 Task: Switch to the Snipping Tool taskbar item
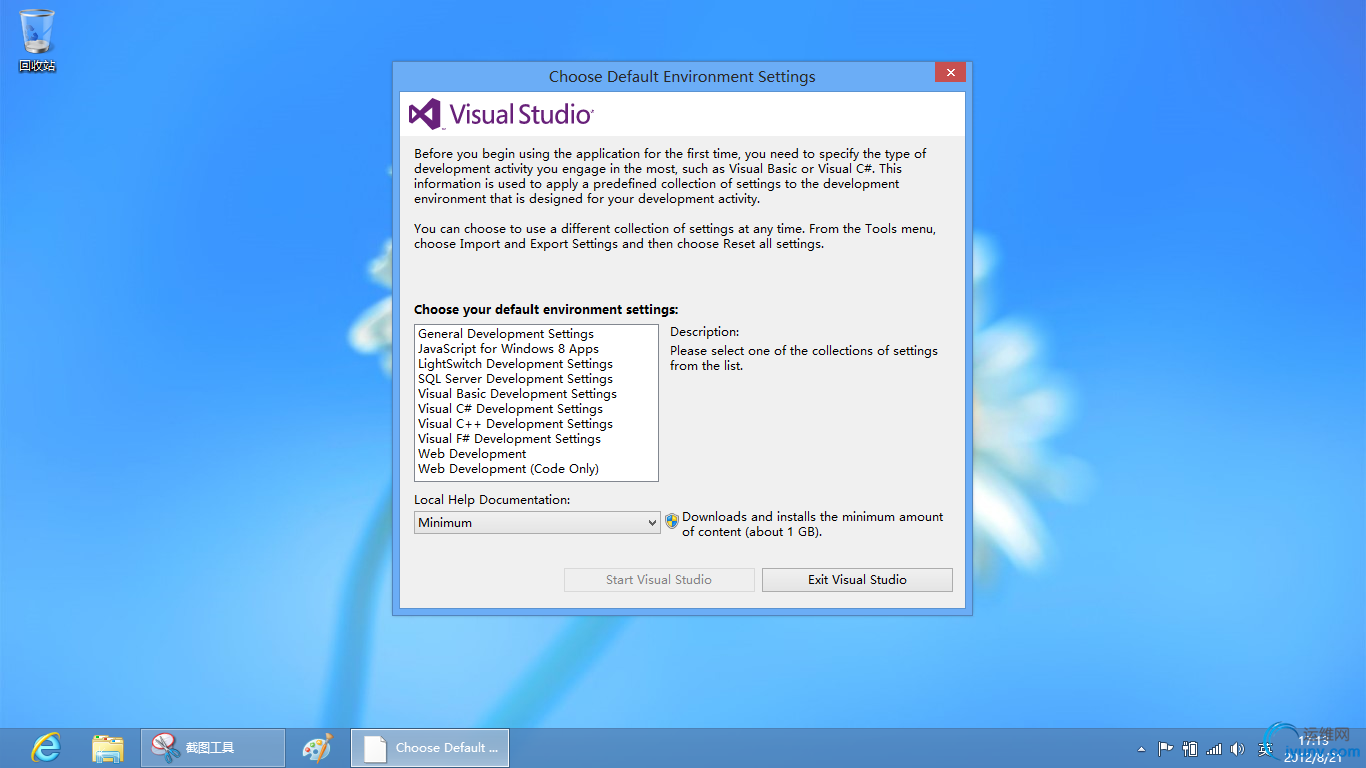[213, 747]
